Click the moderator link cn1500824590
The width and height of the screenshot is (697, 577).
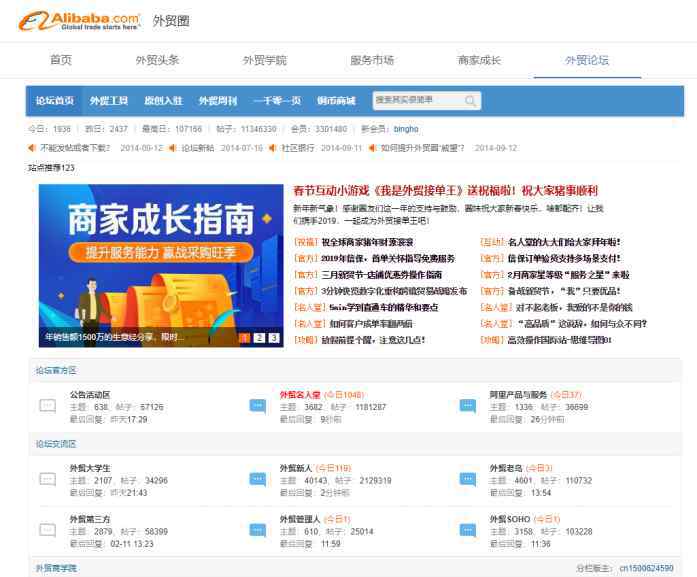(646, 568)
